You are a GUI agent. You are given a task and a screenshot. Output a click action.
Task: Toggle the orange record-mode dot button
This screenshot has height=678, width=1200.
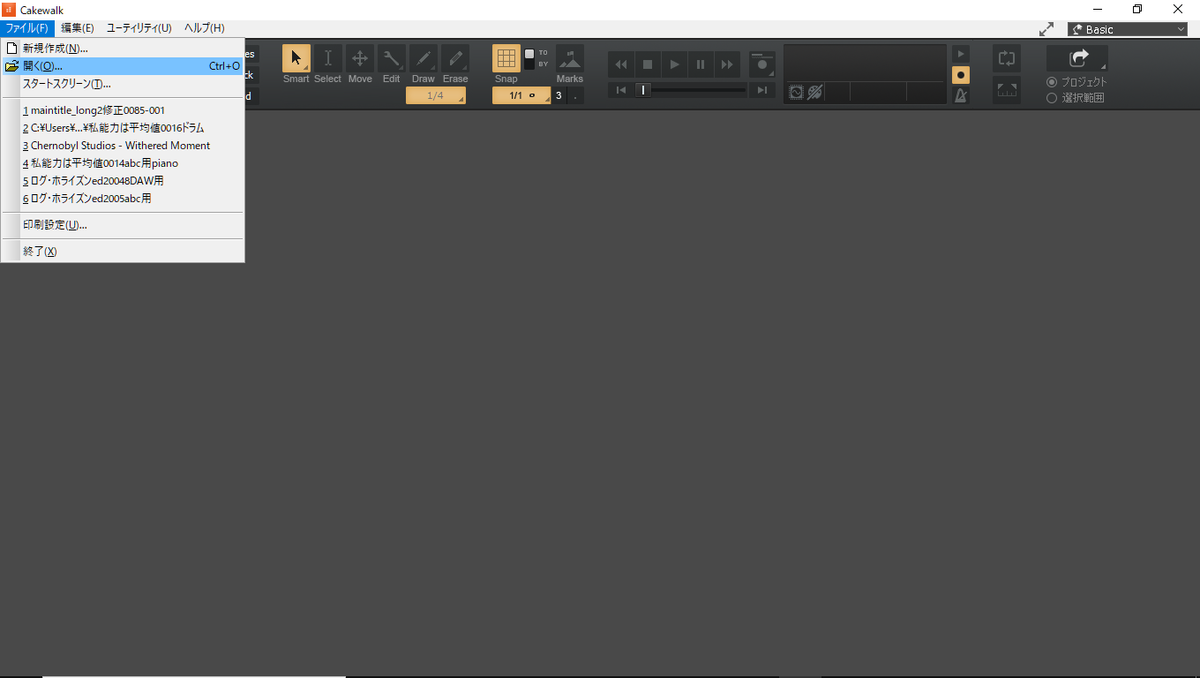[x=961, y=75]
